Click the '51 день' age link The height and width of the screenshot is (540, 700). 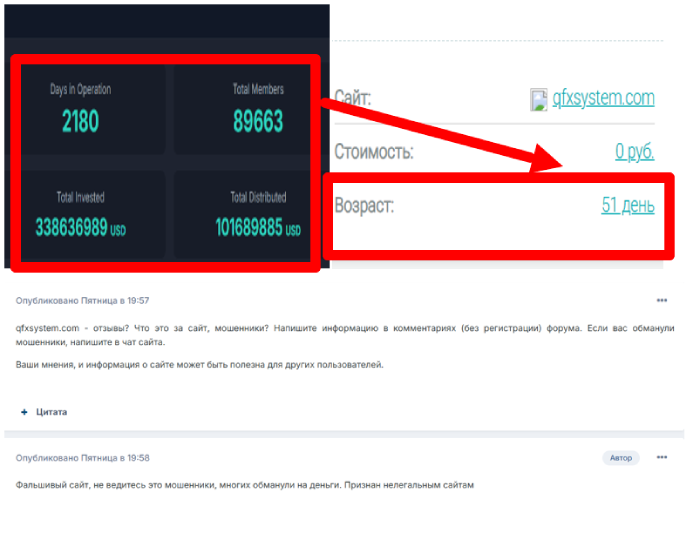(627, 206)
